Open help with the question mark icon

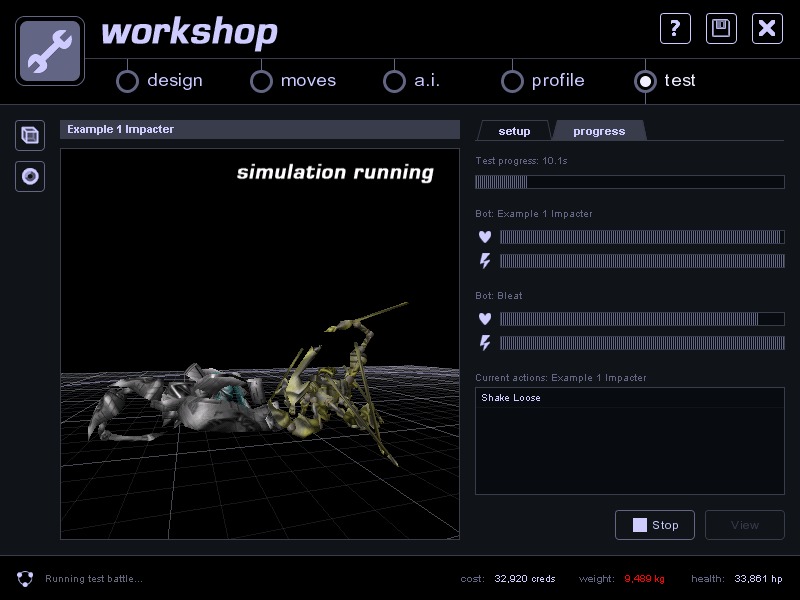pyautogui.click(x=675, y=28)
